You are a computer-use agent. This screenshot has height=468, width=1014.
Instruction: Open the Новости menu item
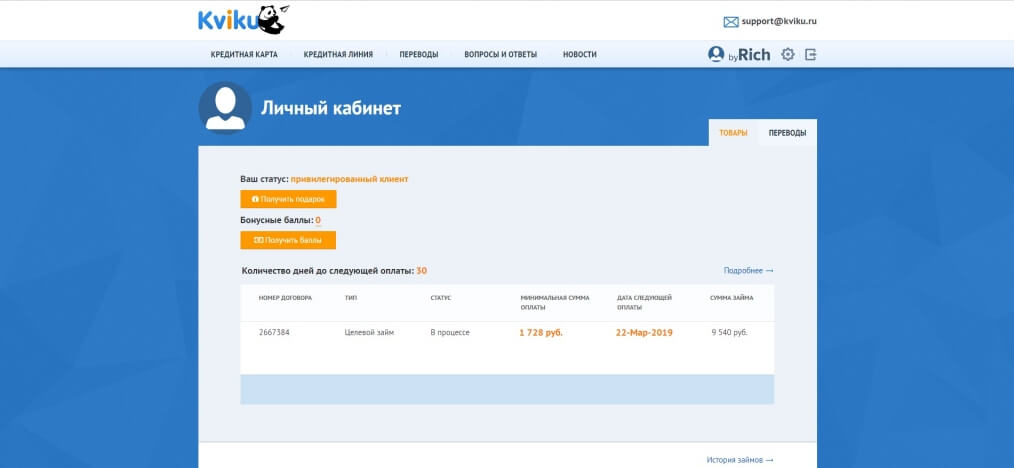tap(579, 55)
